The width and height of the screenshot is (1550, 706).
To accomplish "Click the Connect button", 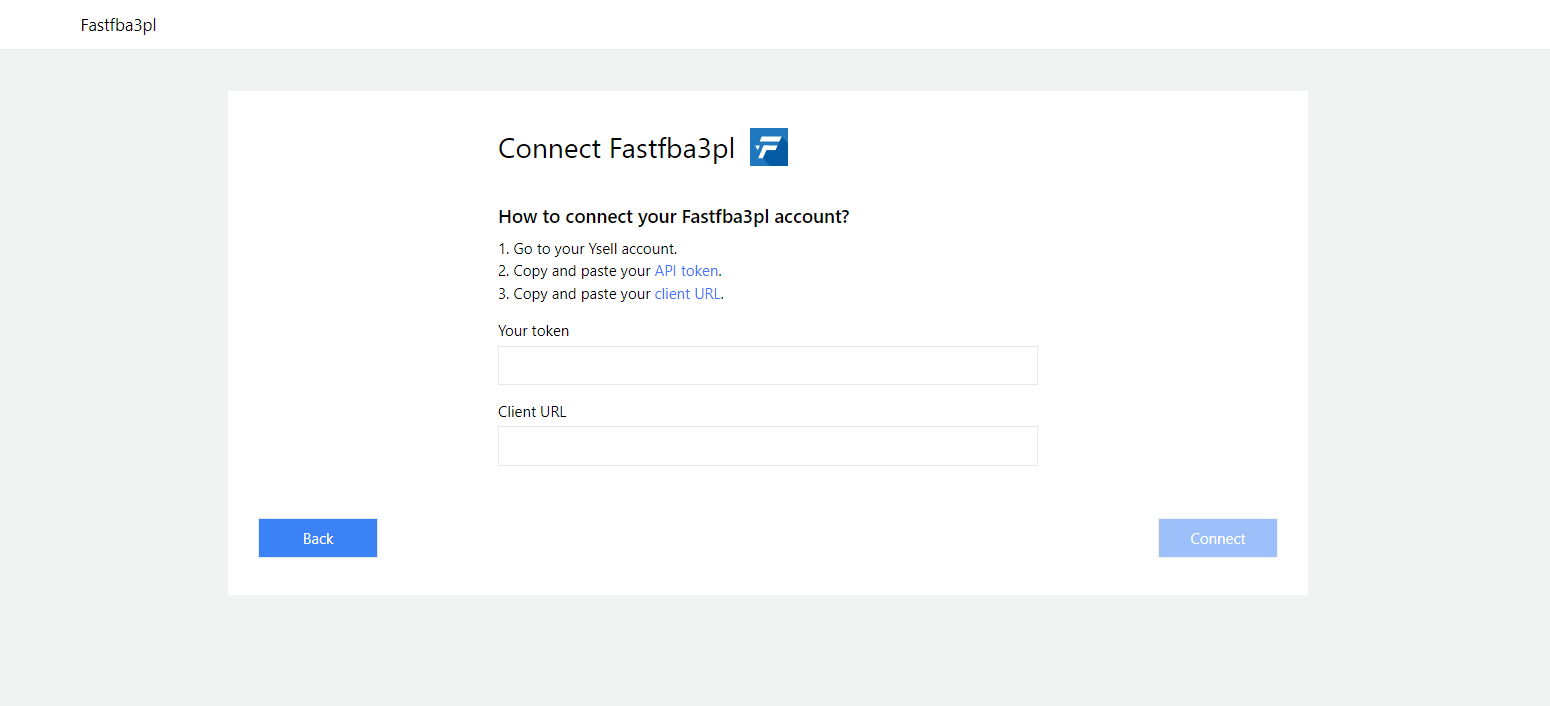I will pos(1218,538).
